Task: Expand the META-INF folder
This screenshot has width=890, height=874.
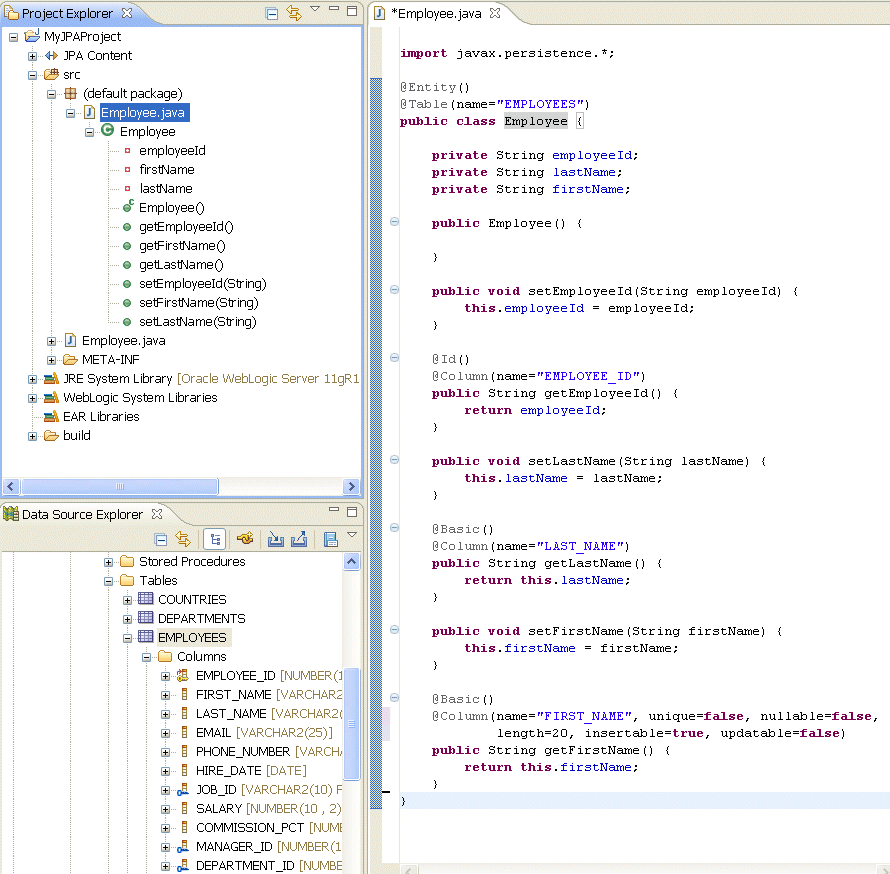Action: pos(51,360)
